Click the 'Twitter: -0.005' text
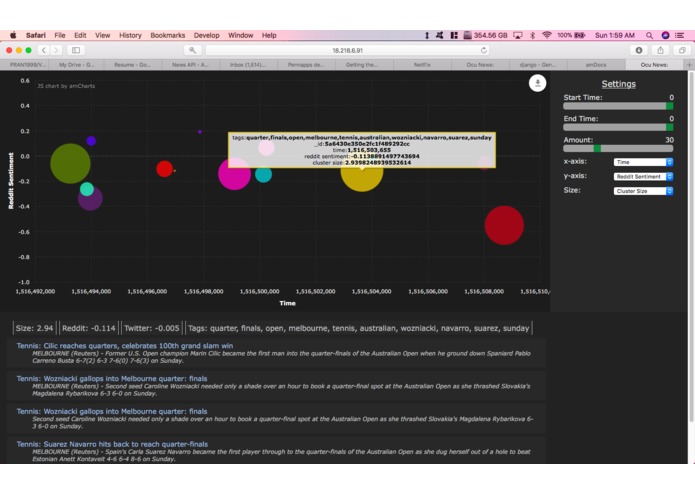695x494 pixels. click(x=152, y=328)
